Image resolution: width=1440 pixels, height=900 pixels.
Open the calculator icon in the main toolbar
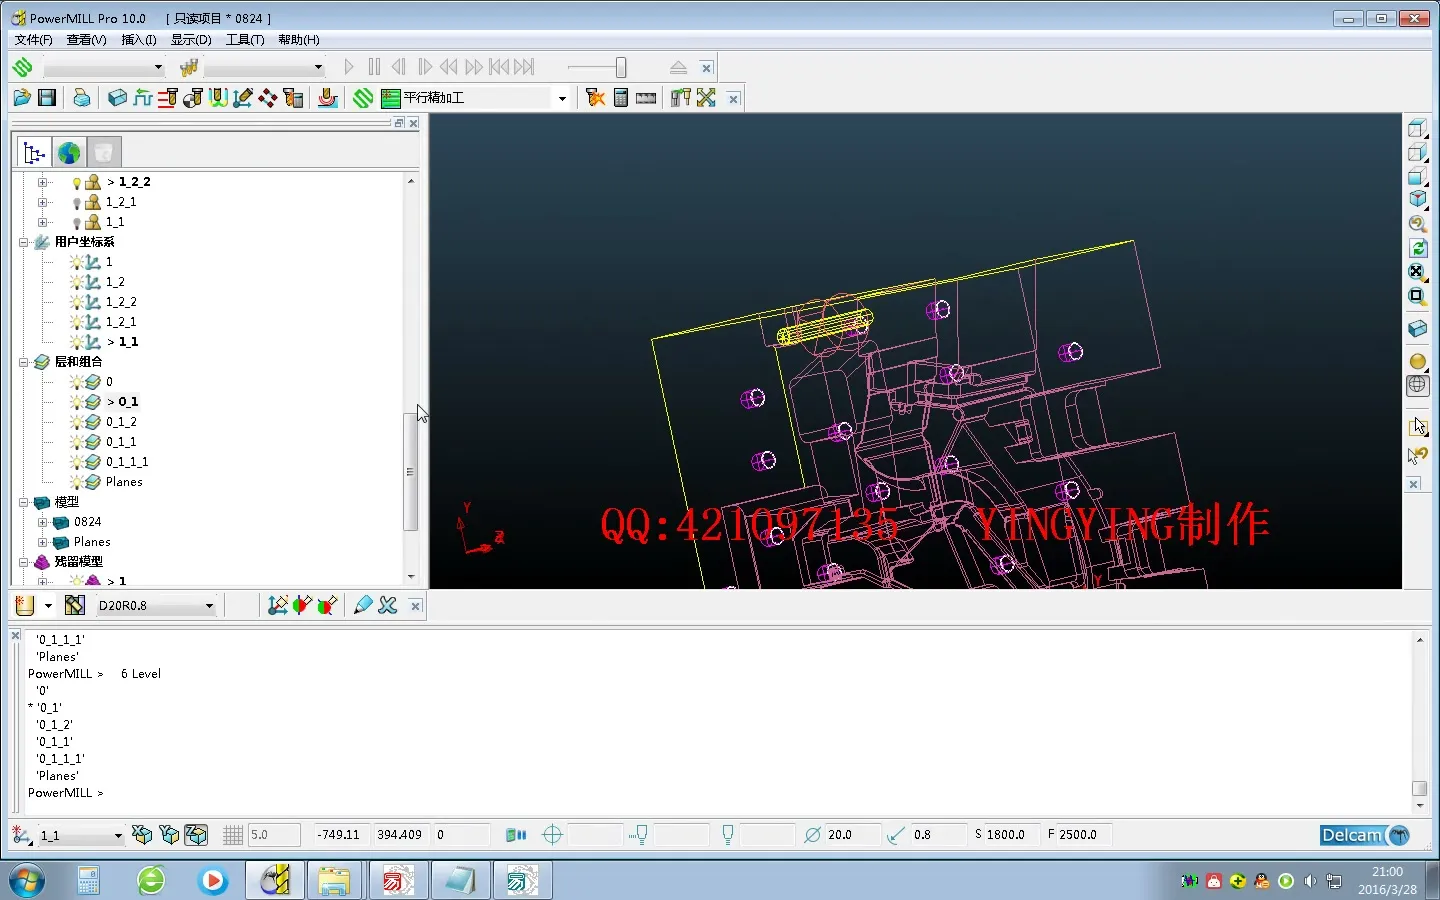coord(621,98)
